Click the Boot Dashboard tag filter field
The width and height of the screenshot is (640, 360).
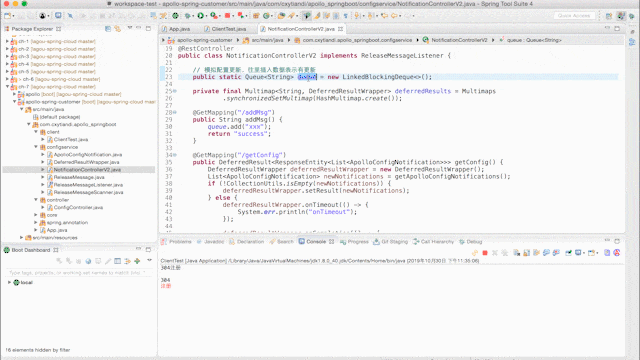(x=79, y=272)
